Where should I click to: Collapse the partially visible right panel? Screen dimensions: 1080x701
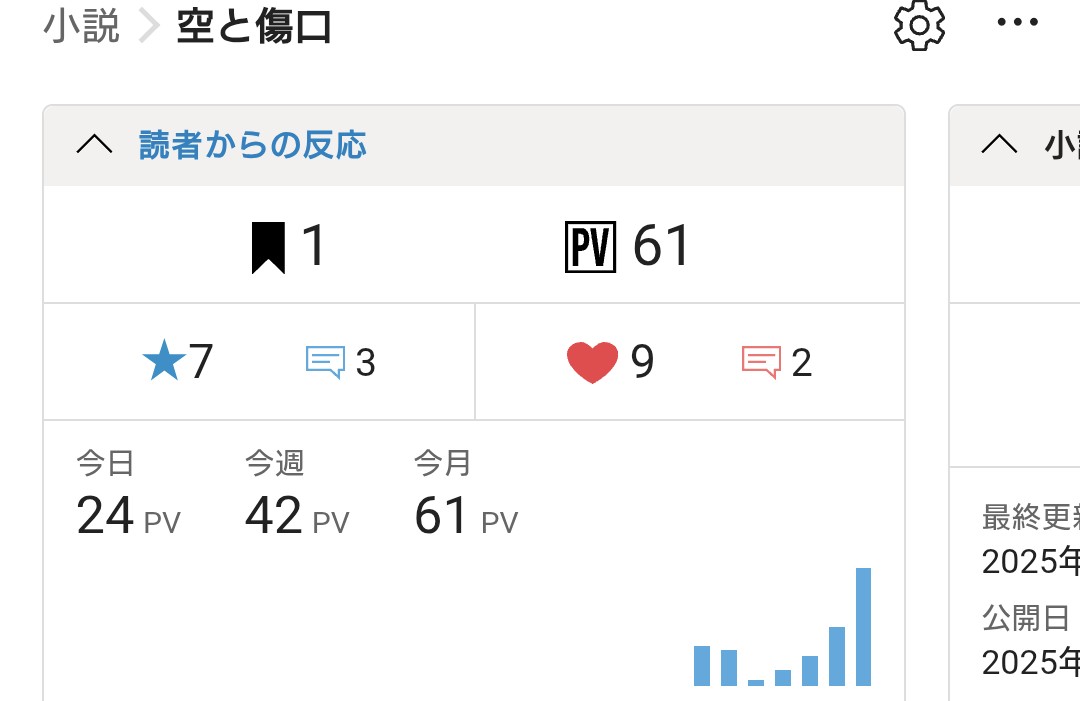coord(998,146)
